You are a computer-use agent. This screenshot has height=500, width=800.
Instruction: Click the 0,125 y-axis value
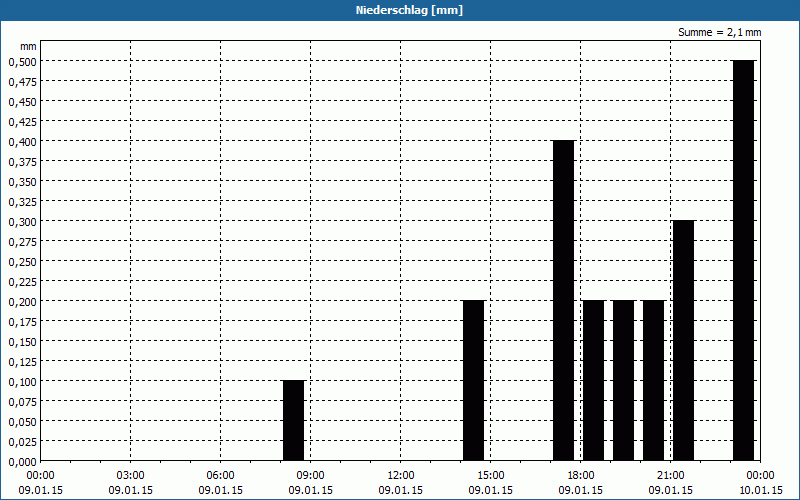pyautogui.click(x=22, y=362)
